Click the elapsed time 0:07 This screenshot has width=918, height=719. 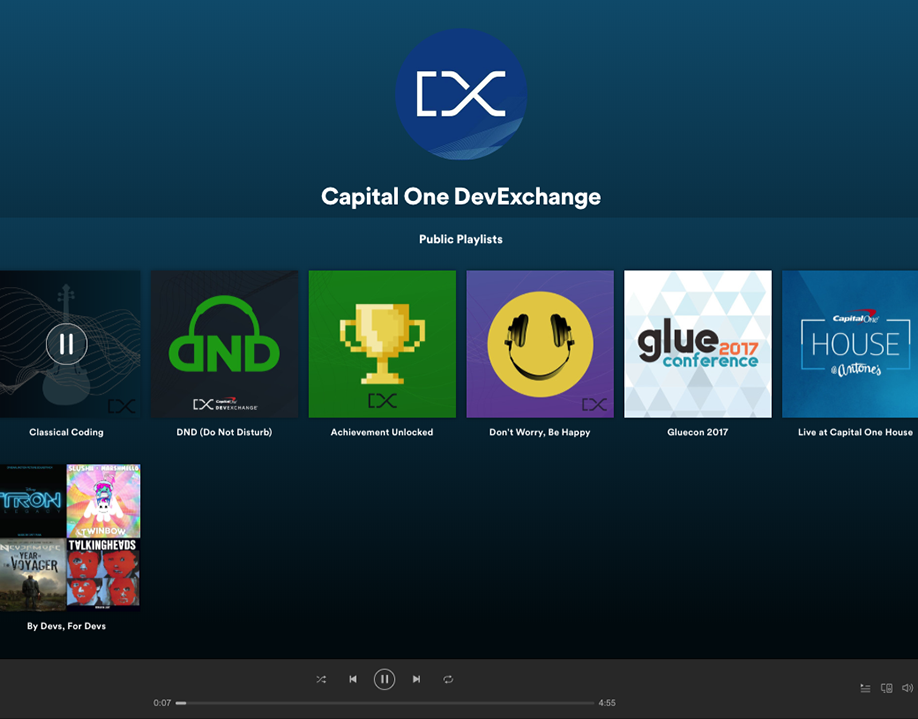[x=162, y=703]
